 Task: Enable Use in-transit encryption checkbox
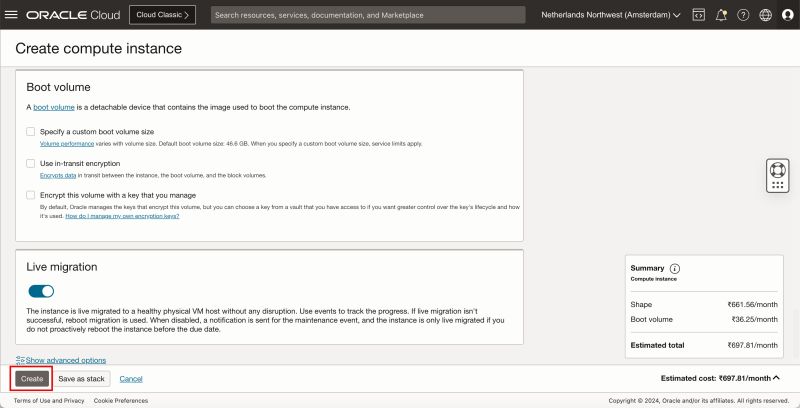coord(31,163)
